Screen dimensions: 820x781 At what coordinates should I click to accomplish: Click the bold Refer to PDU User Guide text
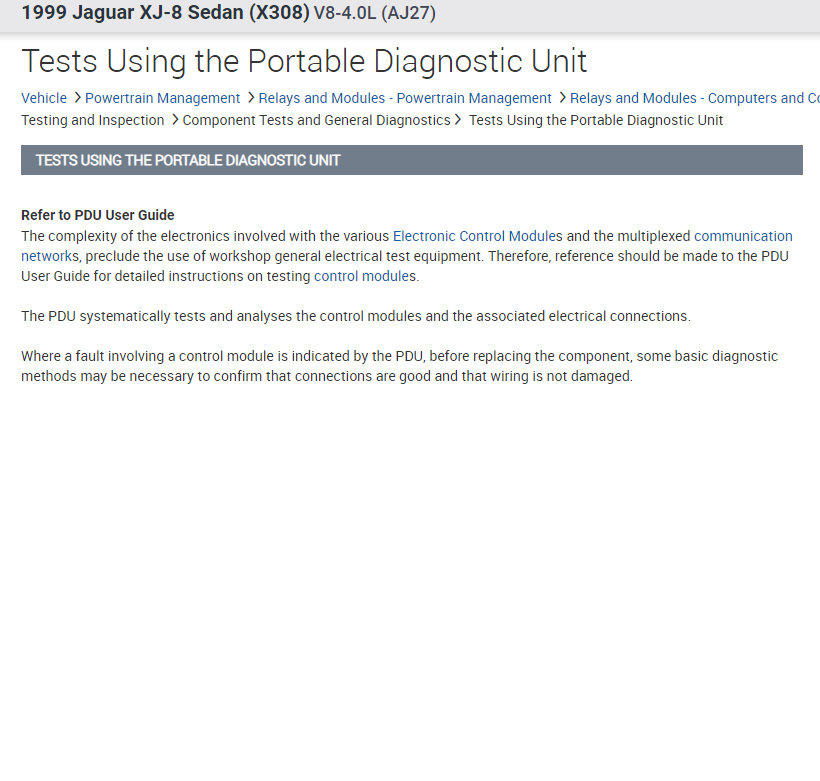click(x=98, y=215)
